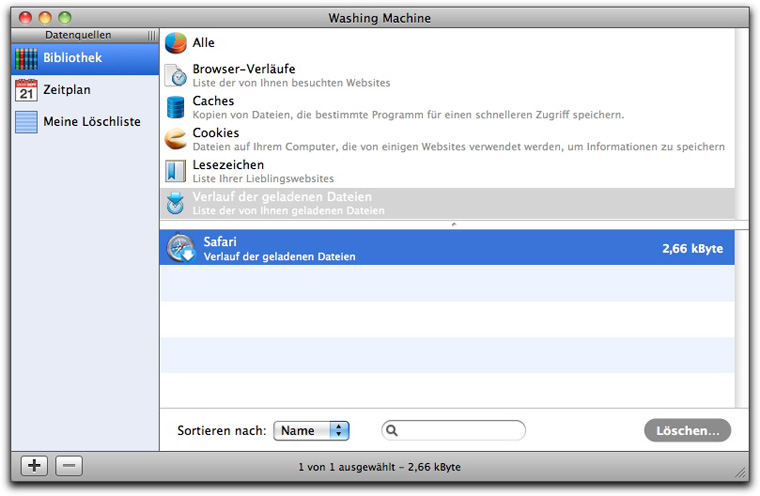
Task: Click the Lesezeichen bookmark icon
Action: (x=175, y=171)
